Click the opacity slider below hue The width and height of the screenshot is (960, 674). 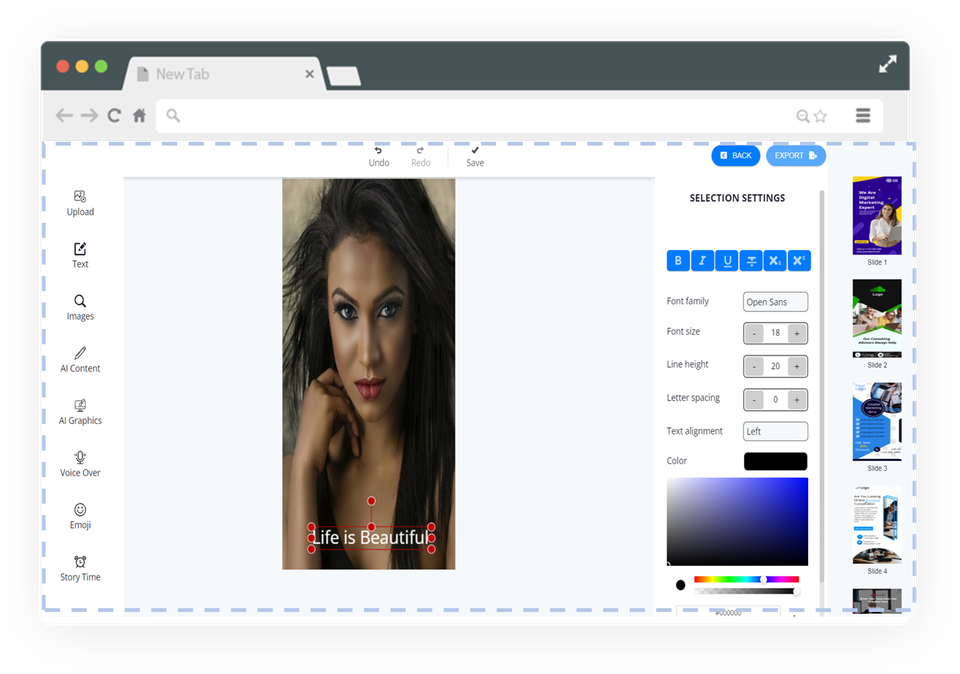pos(746,591)
